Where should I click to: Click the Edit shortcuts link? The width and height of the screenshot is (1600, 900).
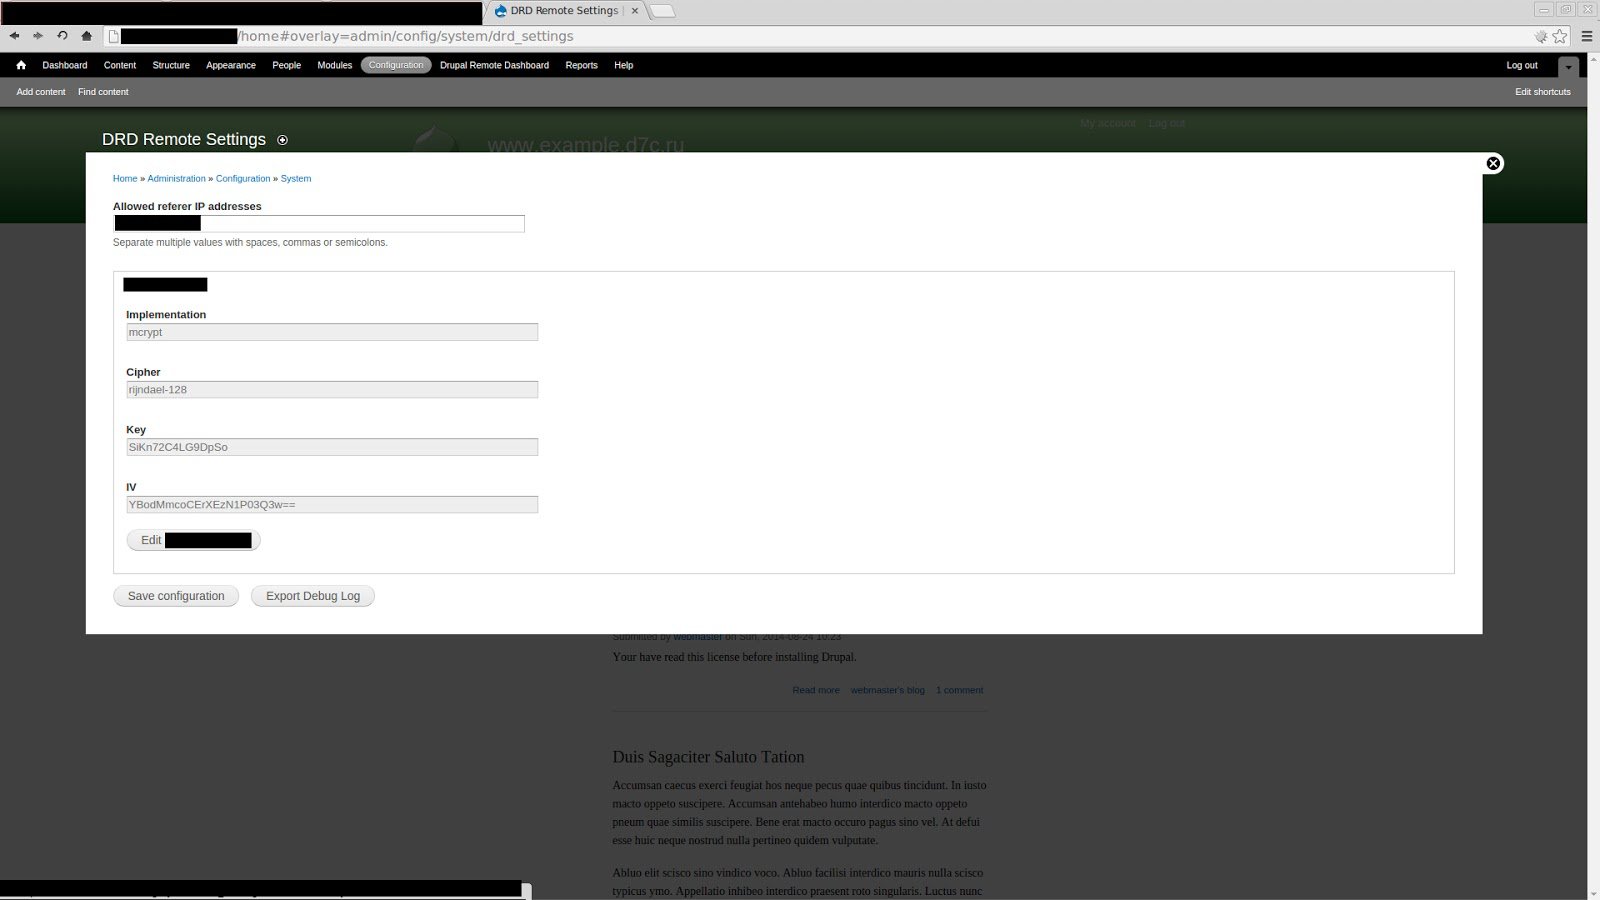pos(1543,91)
